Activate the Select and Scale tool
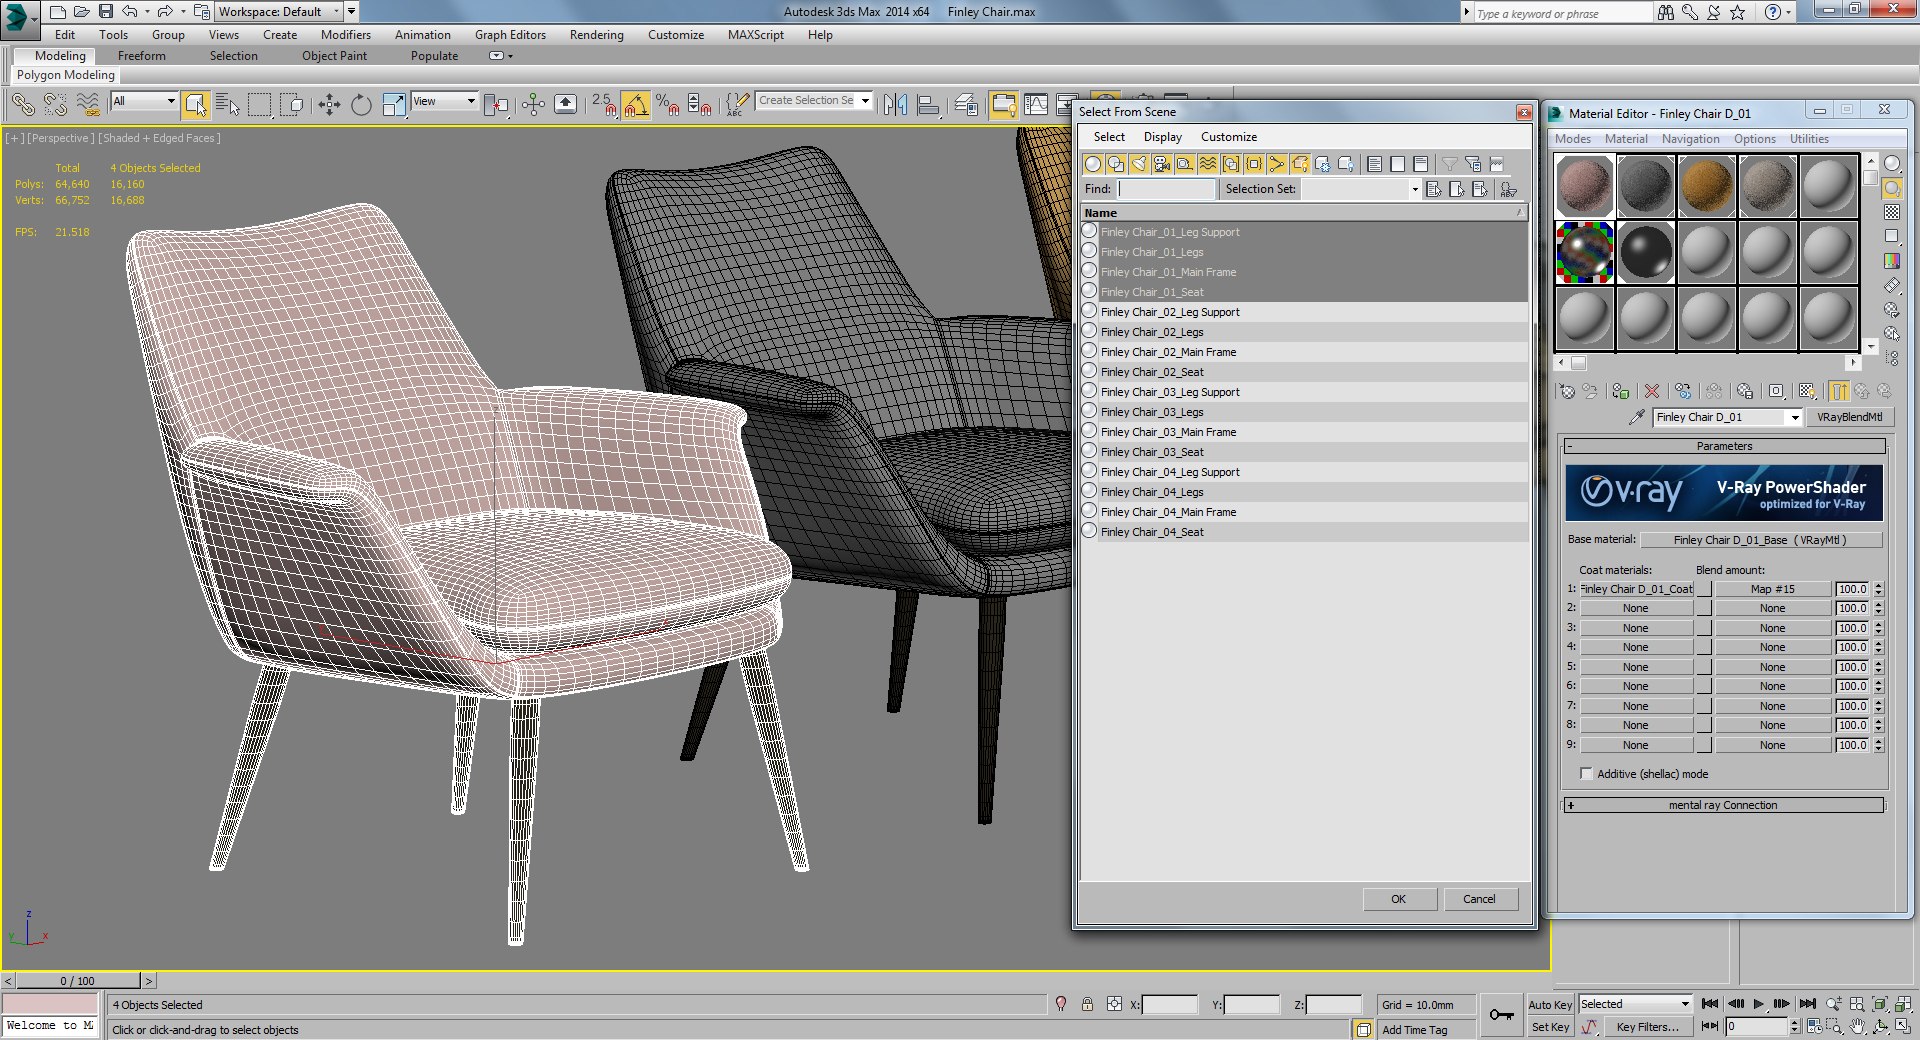The image size is (1920, 1040). (x=394, y=104)
